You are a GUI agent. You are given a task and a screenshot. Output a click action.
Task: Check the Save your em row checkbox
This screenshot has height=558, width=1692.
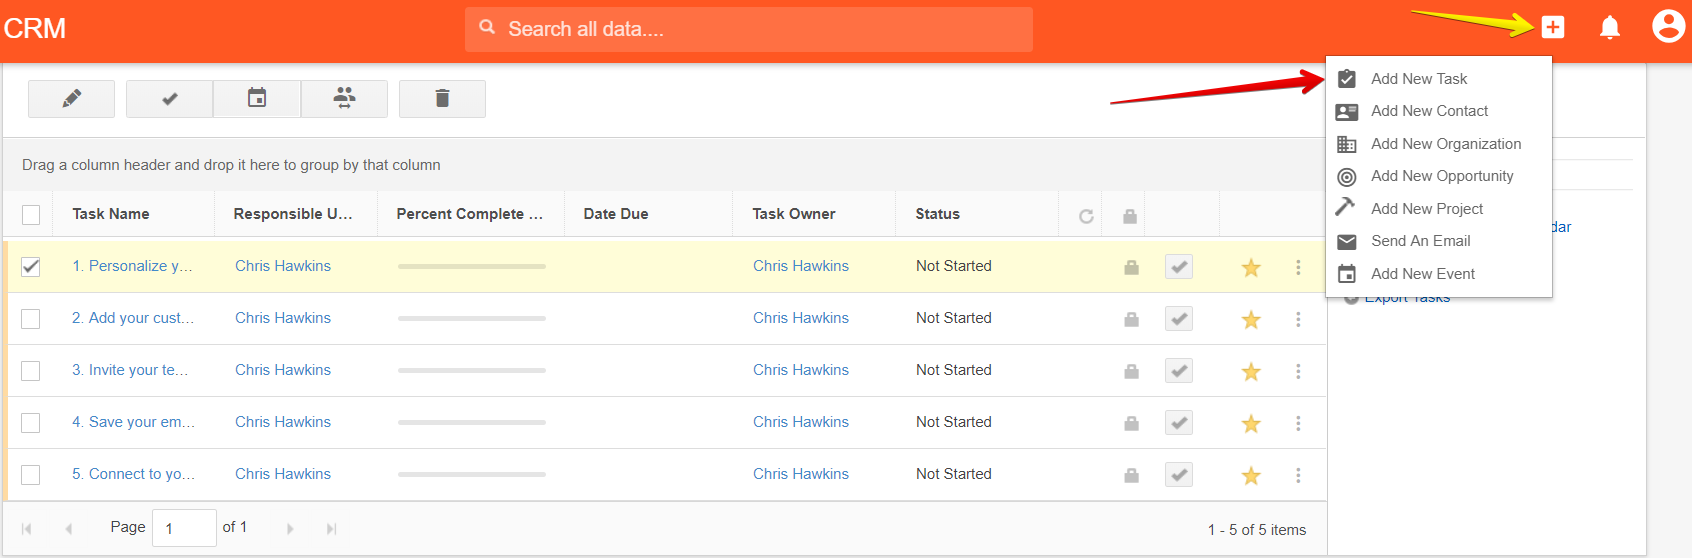pyautogui.click(x=31, y=422)
